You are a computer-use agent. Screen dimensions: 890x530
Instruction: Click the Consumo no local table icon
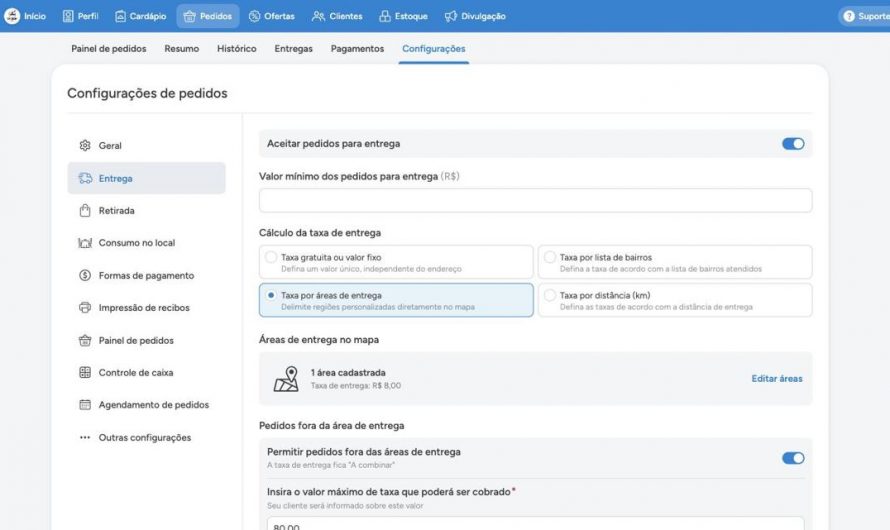click(x=85, y=243)
